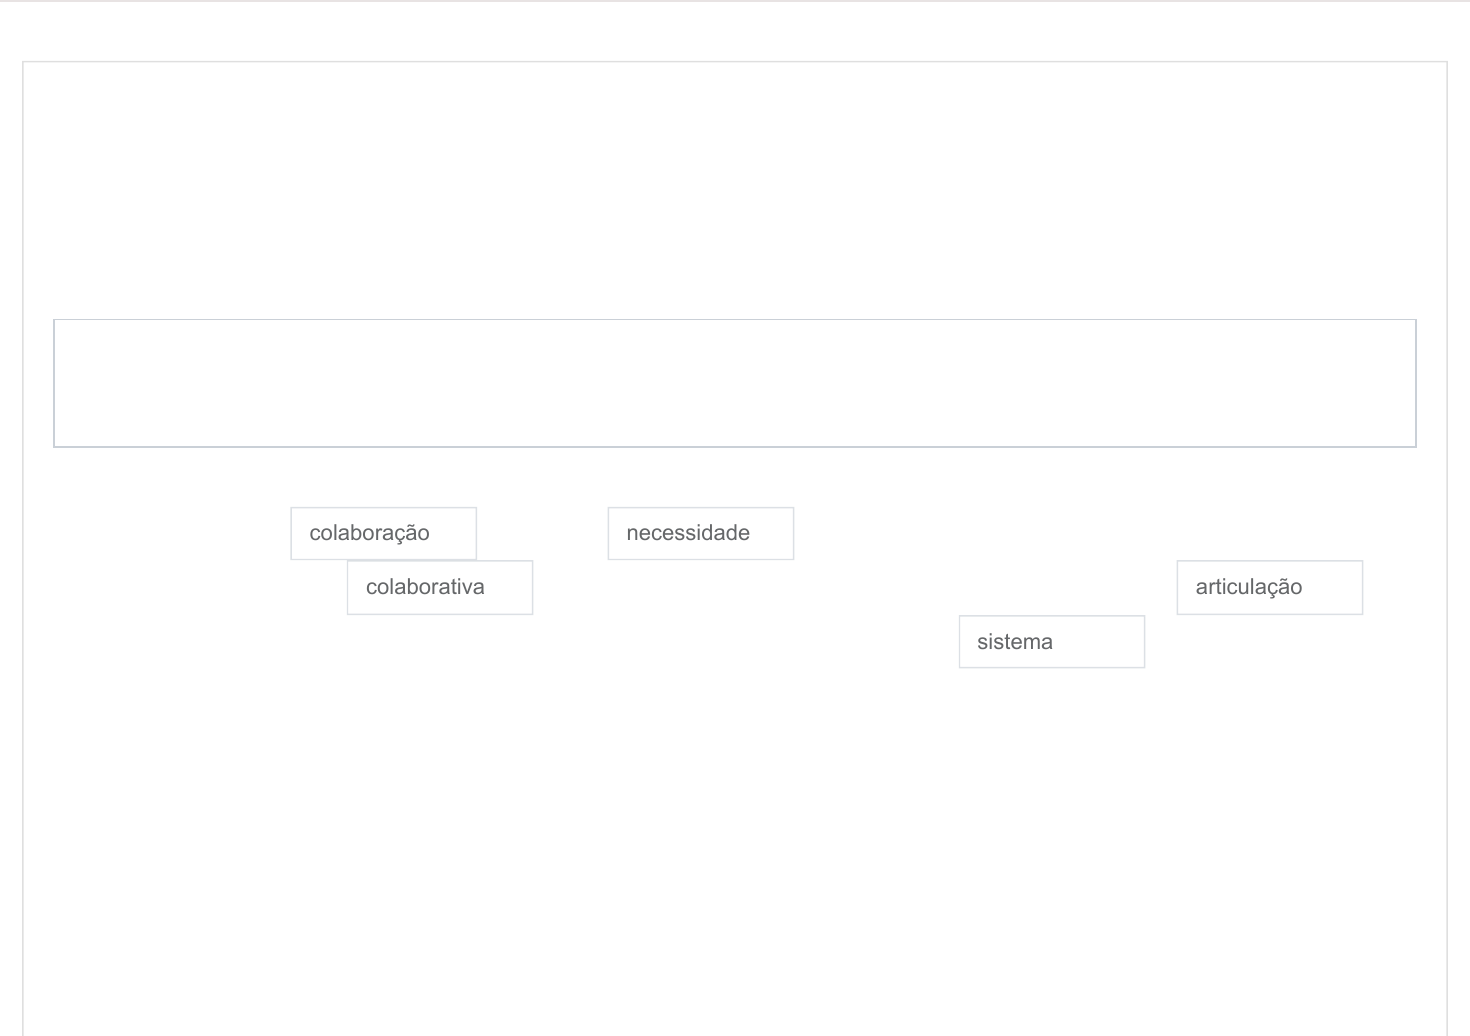Image resolution: width=1470 pixels, height=1036 pixels.
Task: Pick the sistema option box
Action: click(x=1051, y=642)
